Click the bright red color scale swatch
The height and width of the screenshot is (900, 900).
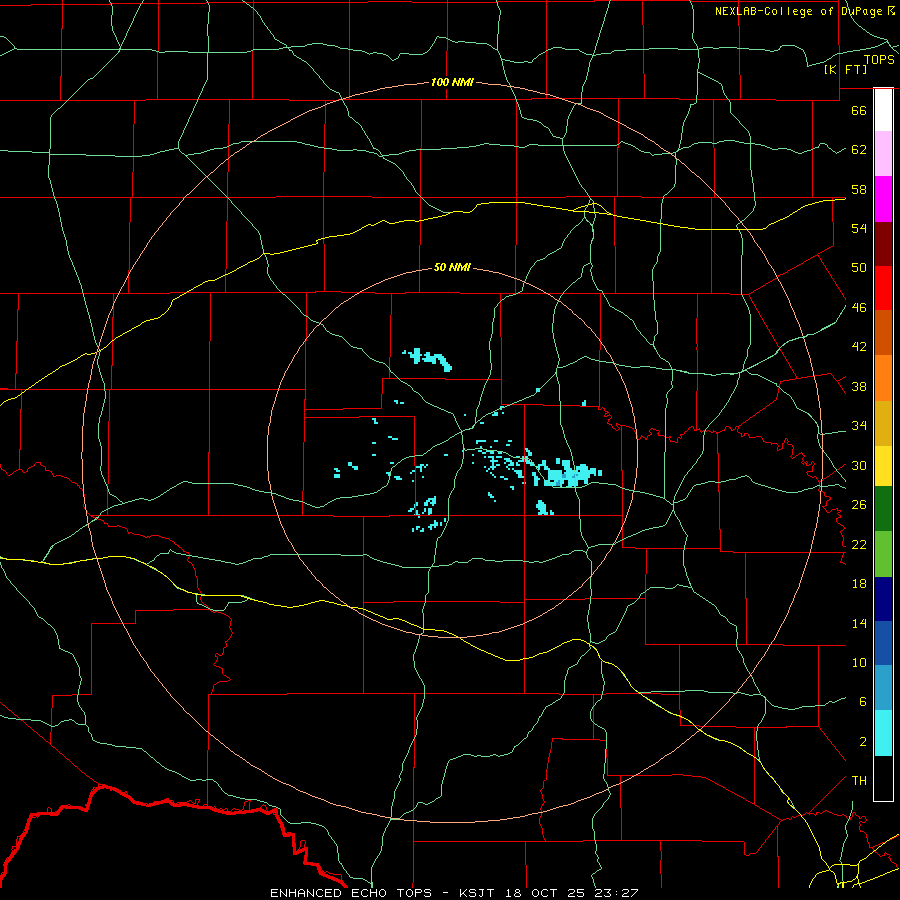(883, 288)
